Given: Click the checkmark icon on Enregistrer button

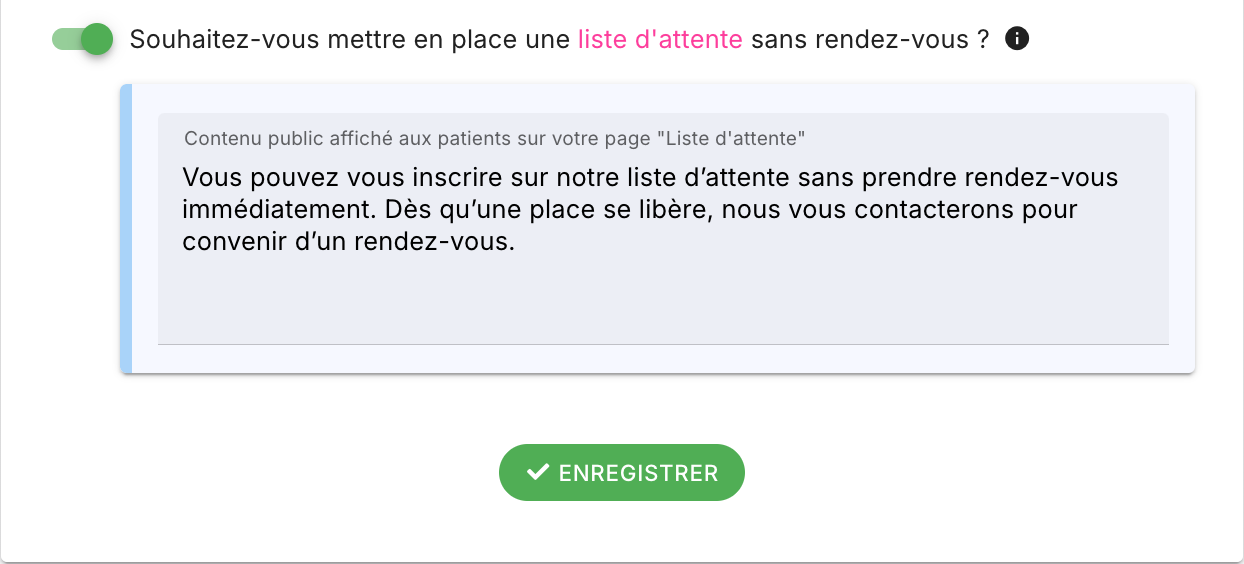Looking at the screenshot, I should (x=538, y=472).
